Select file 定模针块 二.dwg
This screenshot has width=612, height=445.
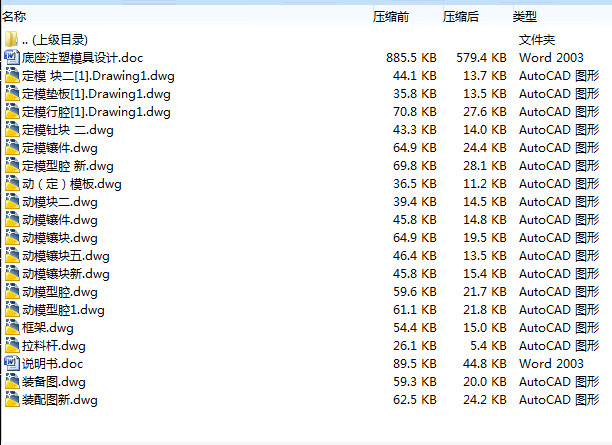(x=68, y=130)
